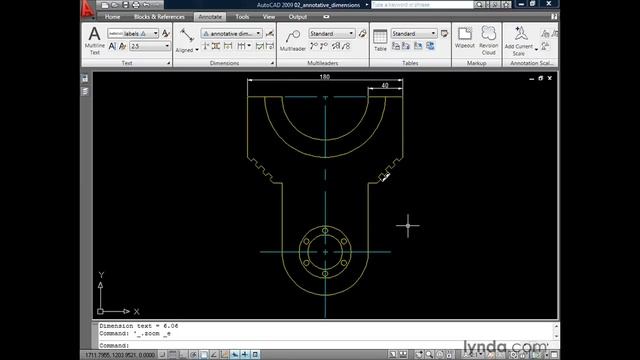Switch to the View ribbon tab
640x360 pixels.
point(269,17)
